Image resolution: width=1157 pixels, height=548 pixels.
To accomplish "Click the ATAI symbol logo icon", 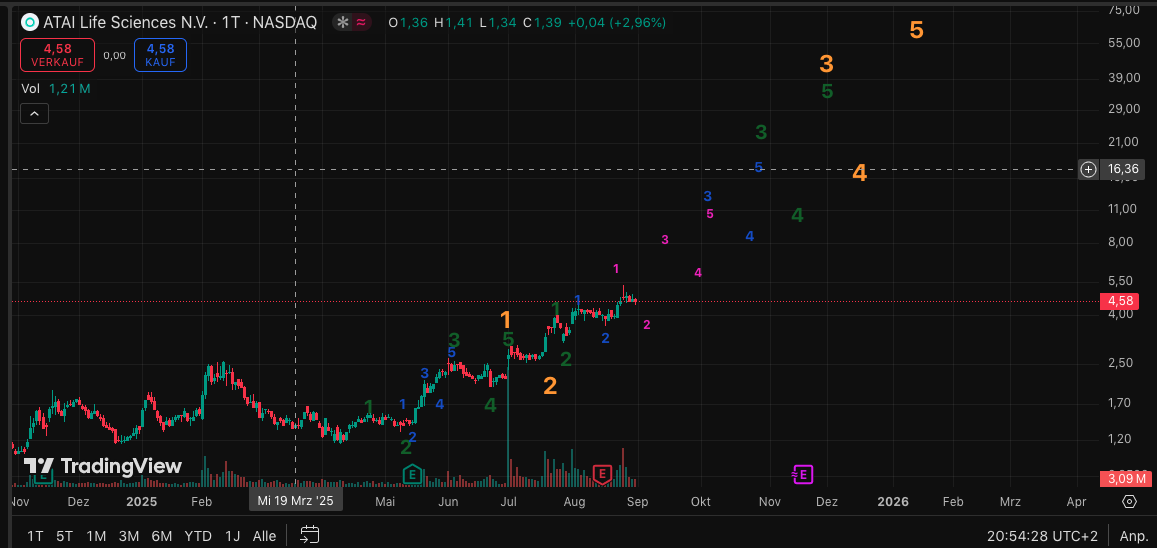I will (x=30, y=22).
